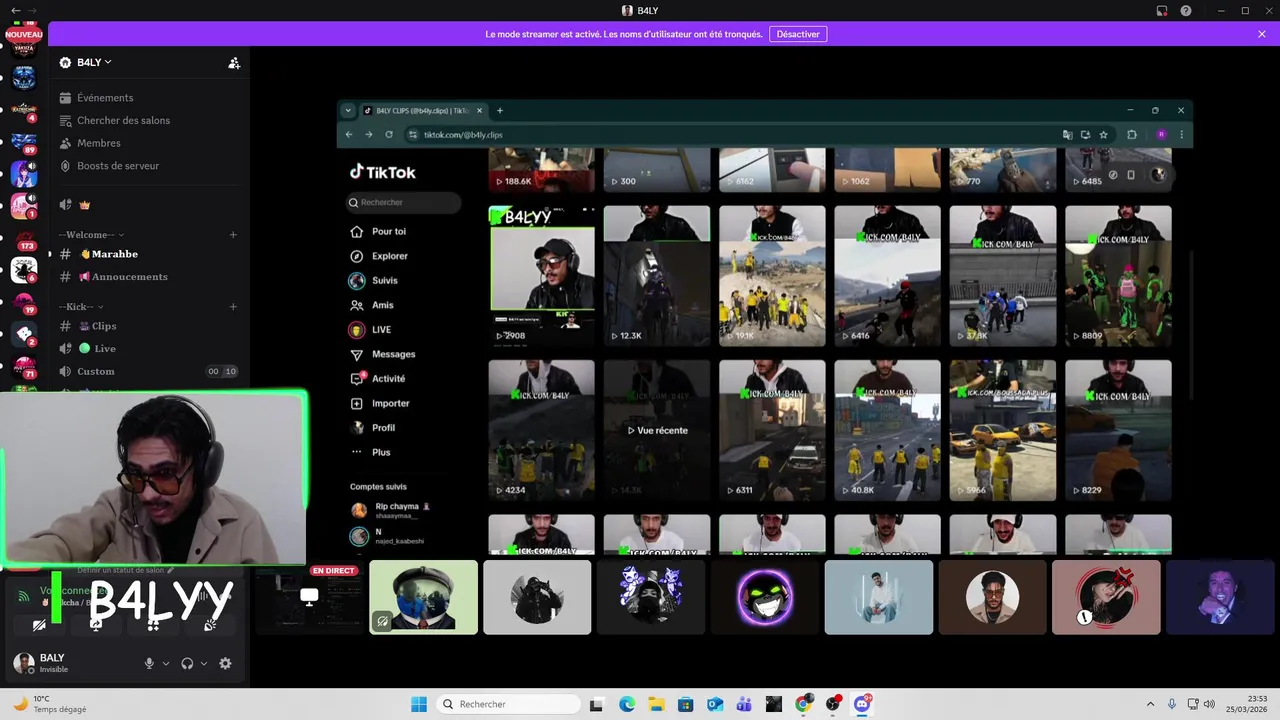Select the EN DIRECT stream tile
Image resolution: width=1280 pixels, height=720 pixels.
309,598
